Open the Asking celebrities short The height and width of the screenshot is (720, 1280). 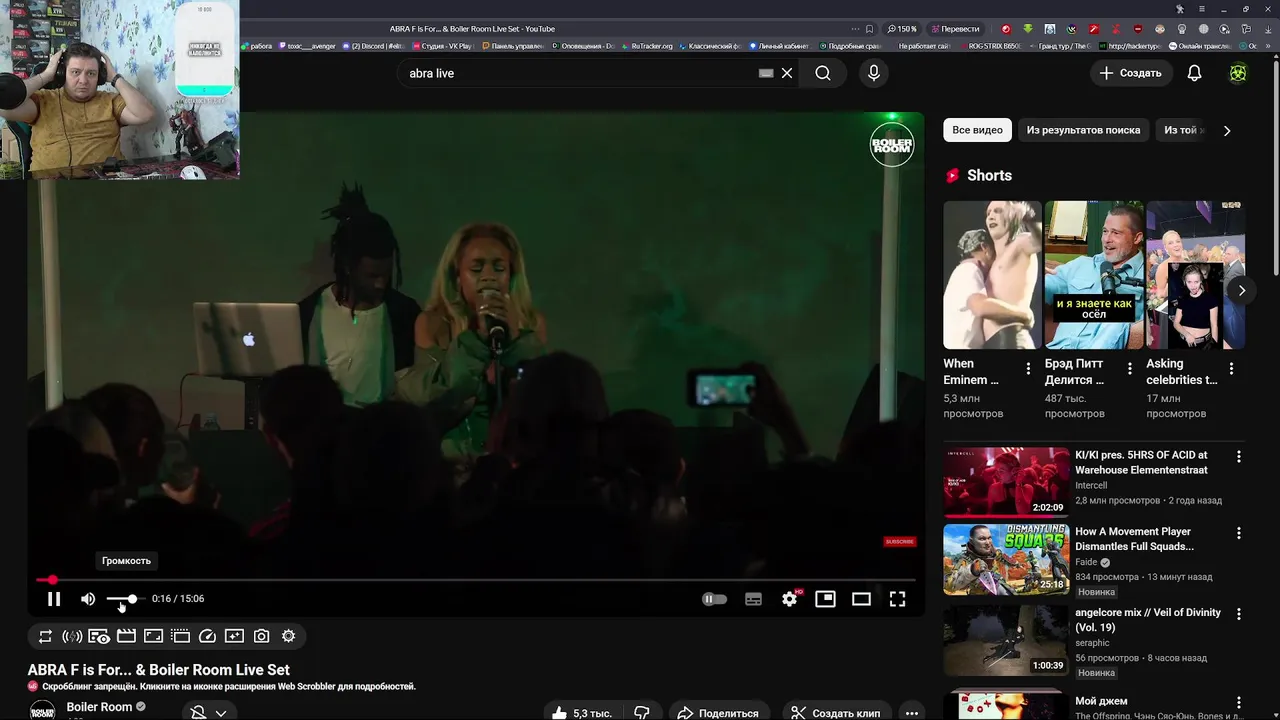coord(1195,275)
